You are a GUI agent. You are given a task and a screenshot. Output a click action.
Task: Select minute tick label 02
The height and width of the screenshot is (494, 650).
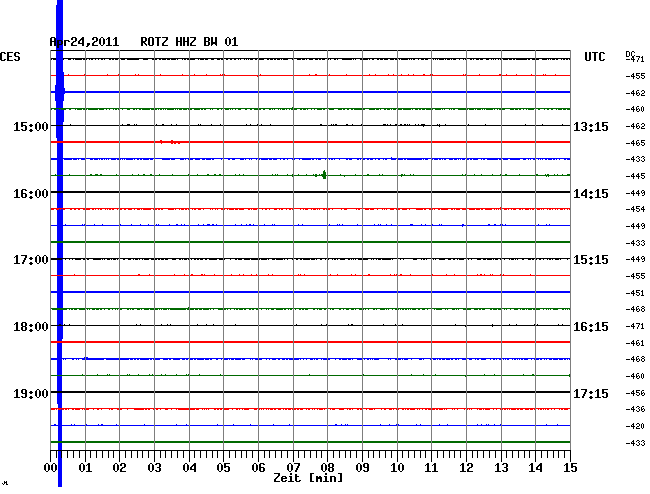tap(119, 468)
